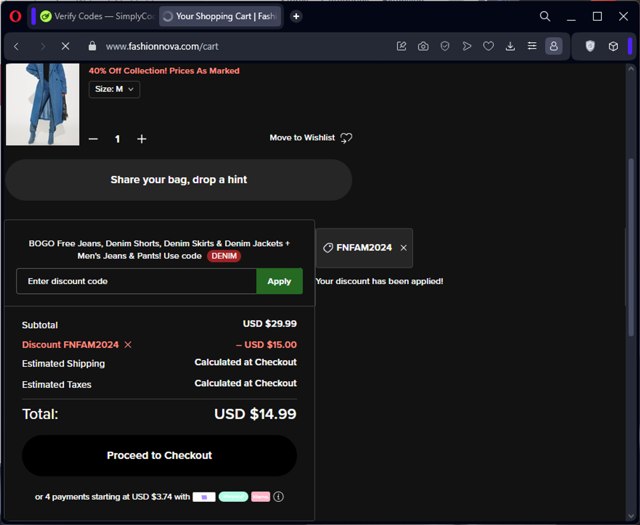This screenshot has width=640, height=525.
Task: Open the extensions cube icon
Action: tap(613, 46)
